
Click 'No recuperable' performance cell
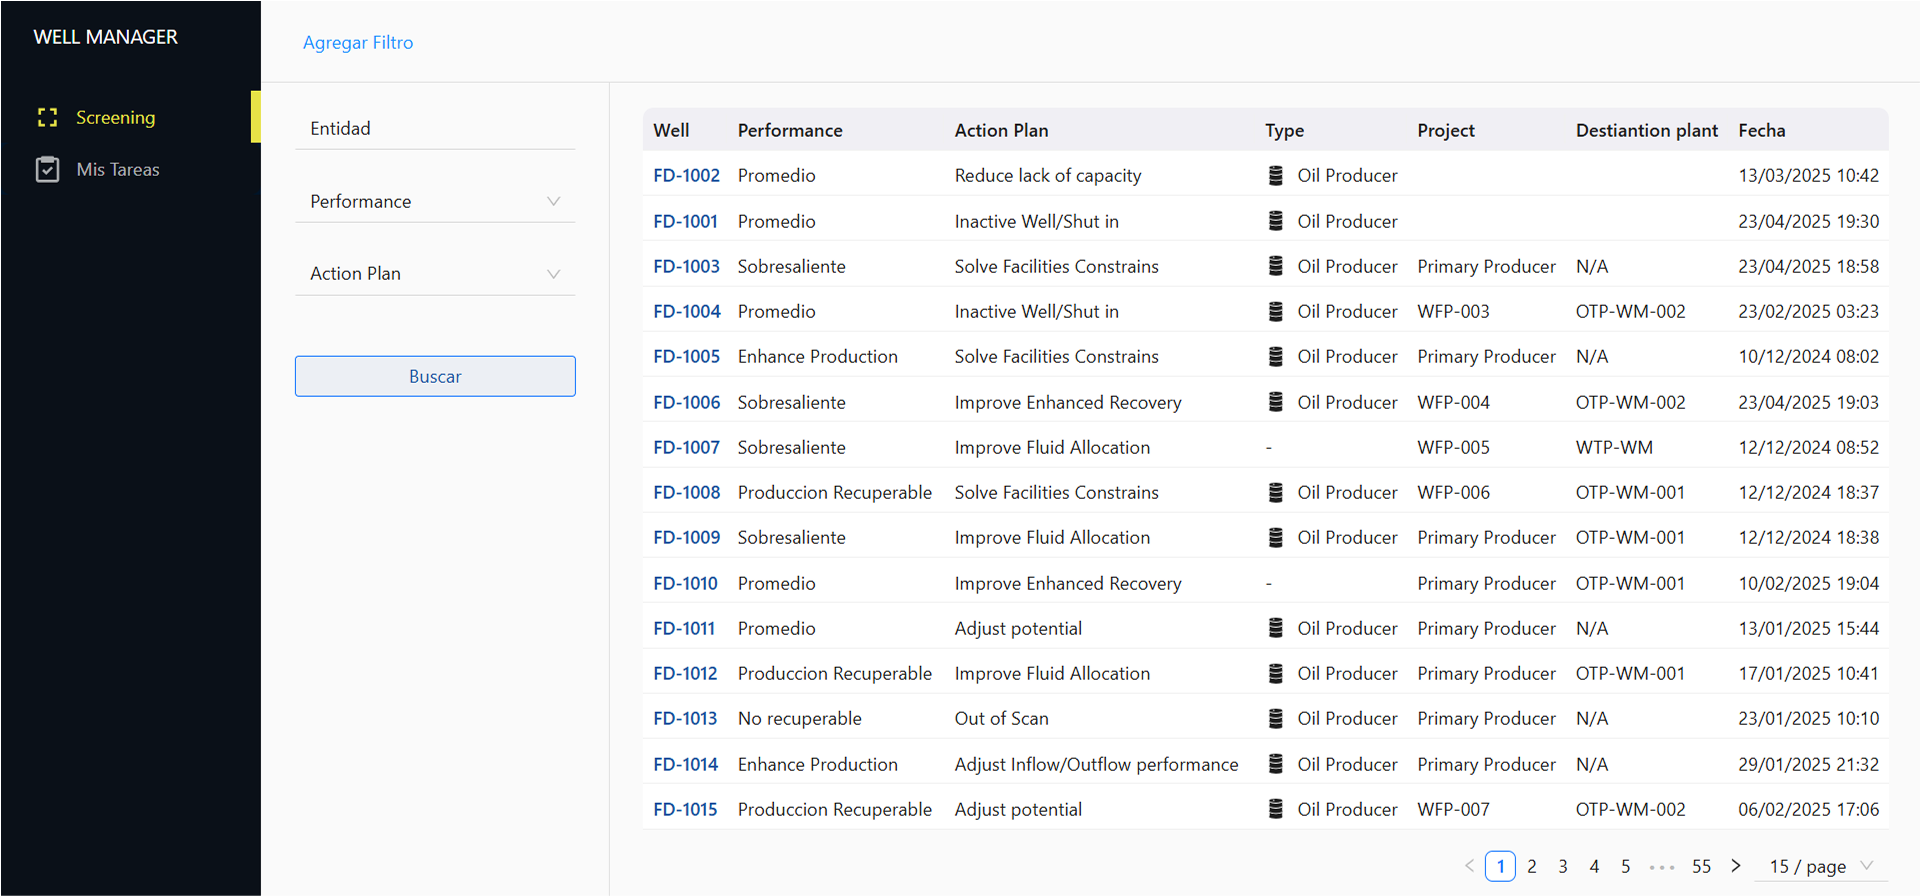click(799, 718)
